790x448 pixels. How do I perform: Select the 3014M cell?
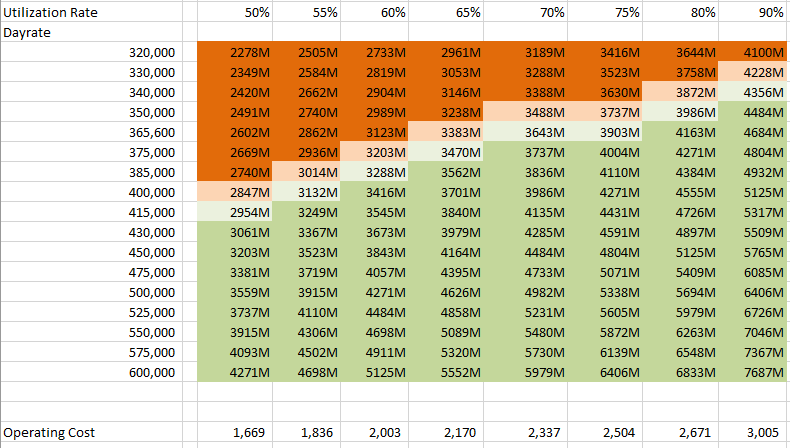pos(306,172)
